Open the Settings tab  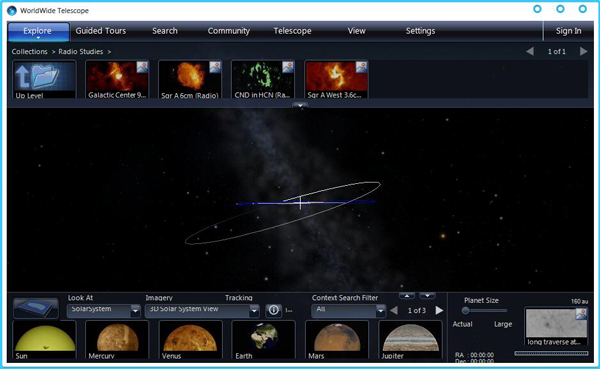tap(420, 31)
